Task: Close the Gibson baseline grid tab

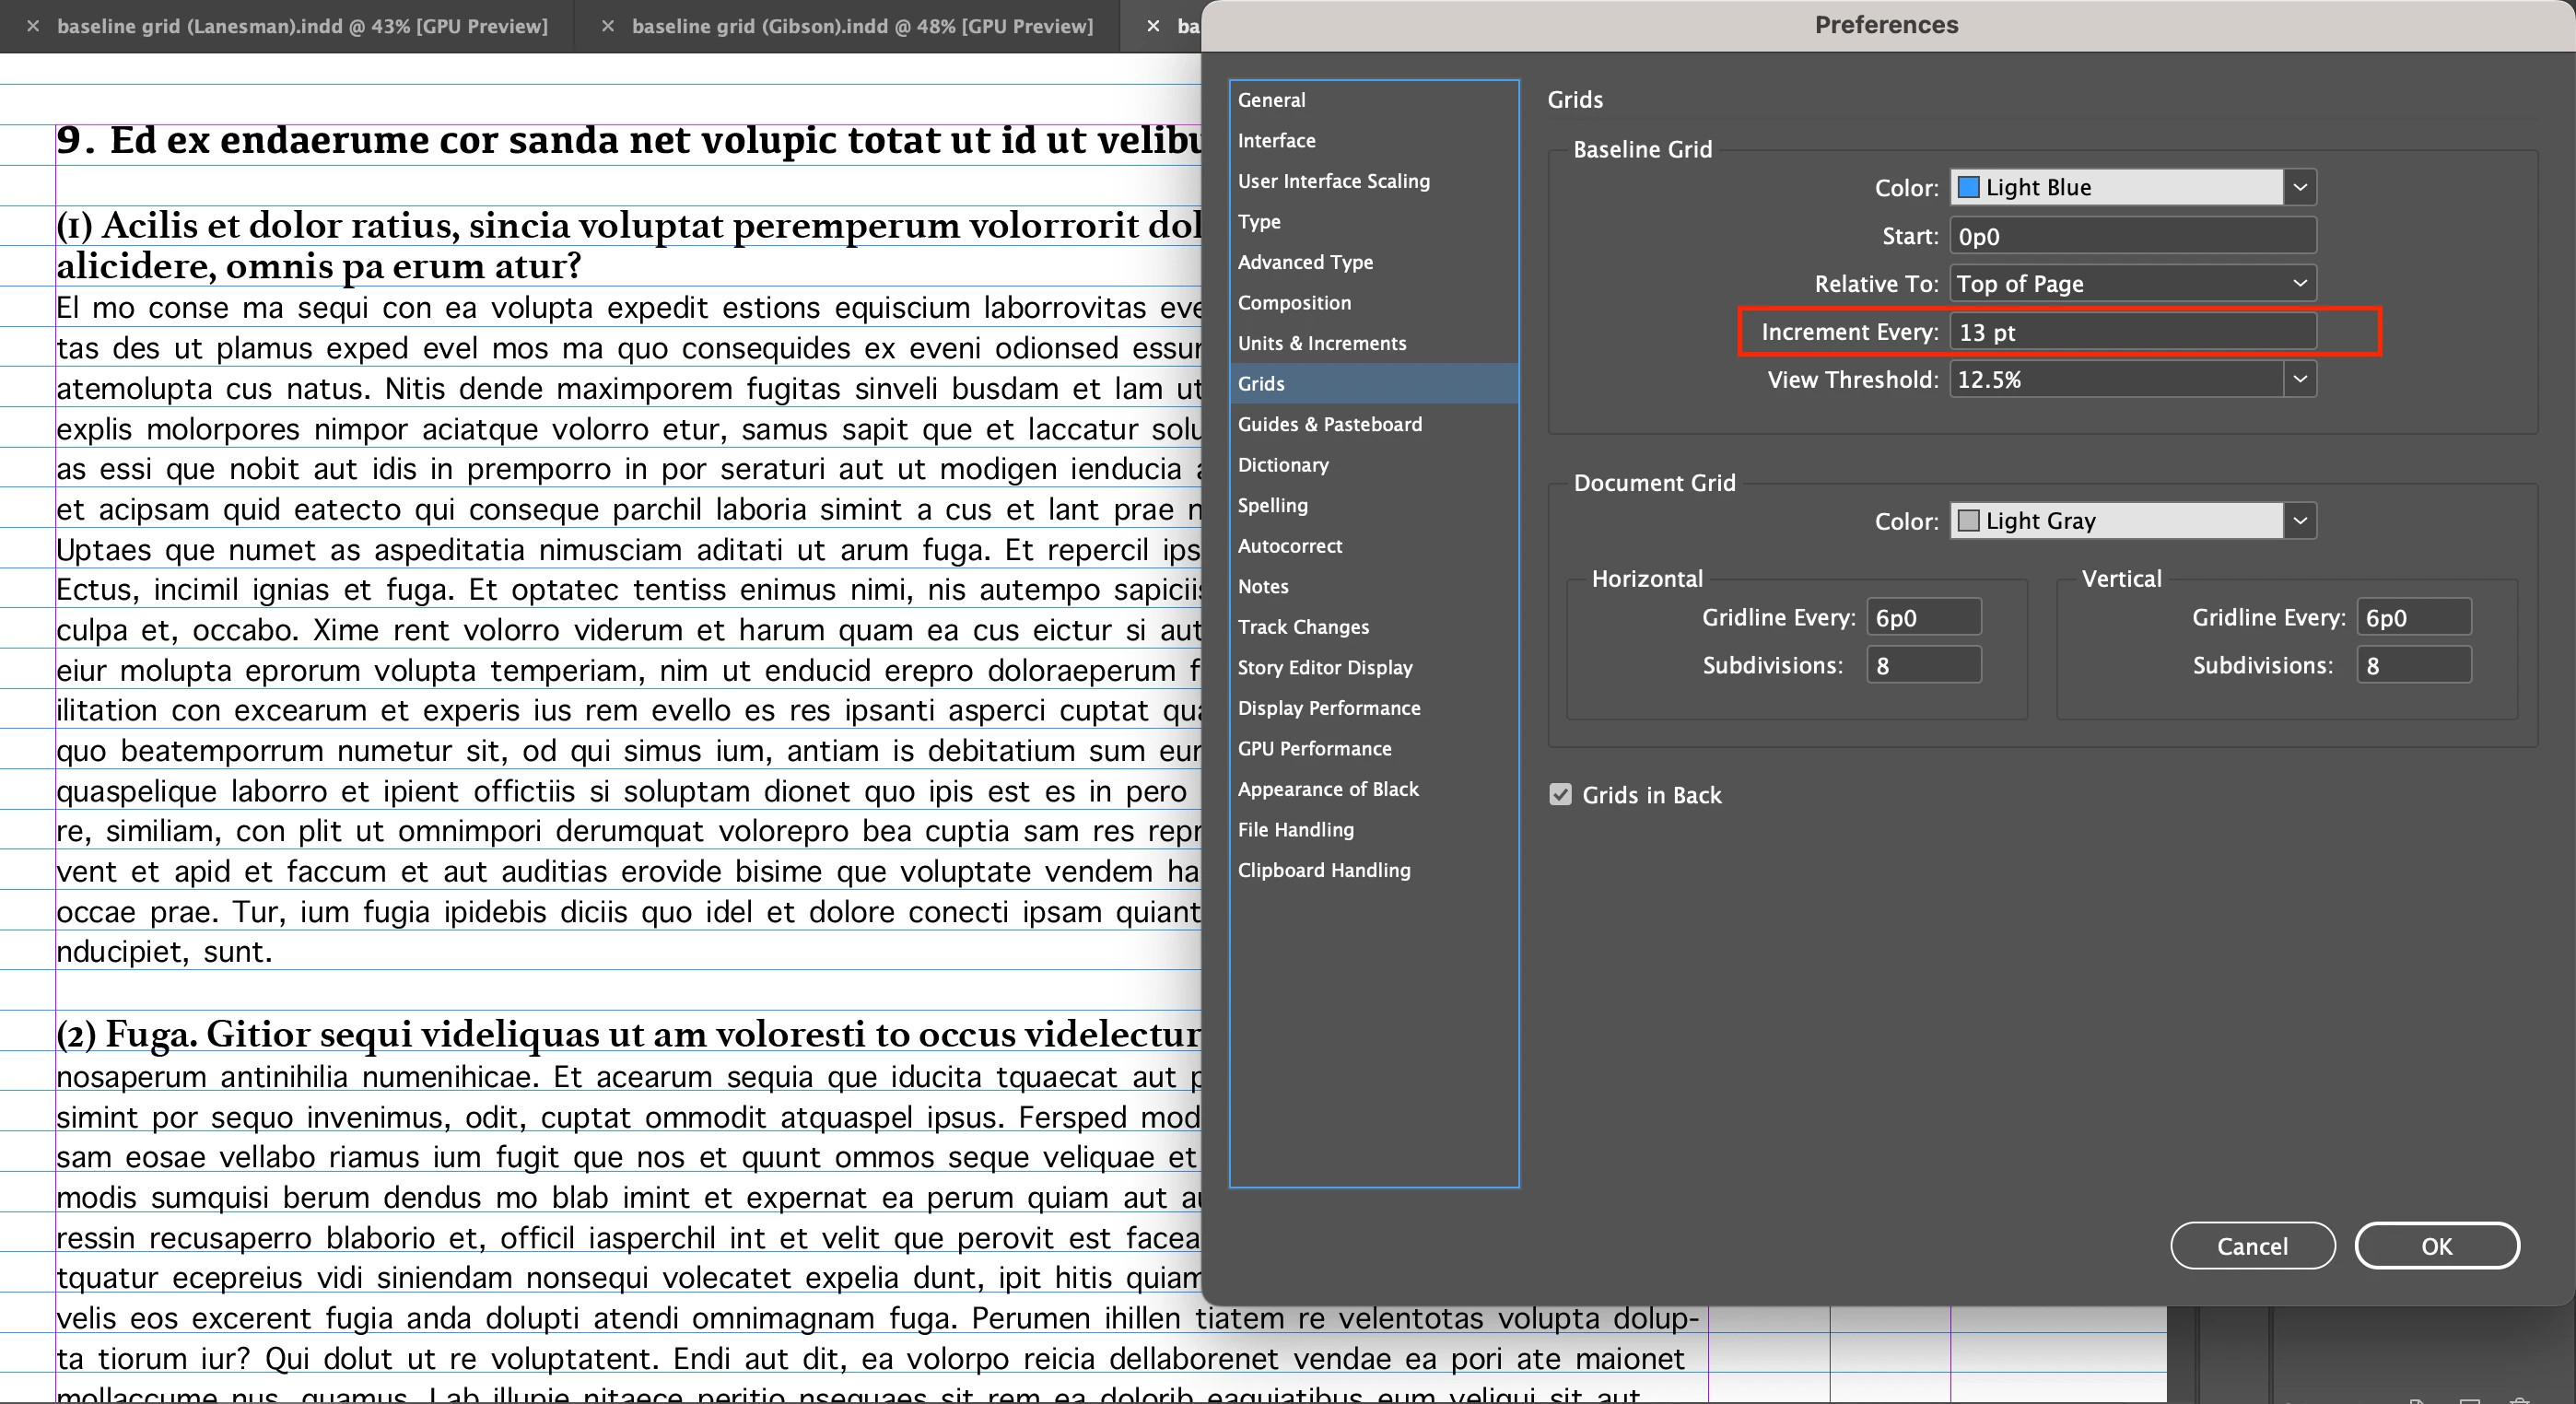Action: [x=607, y=26]
